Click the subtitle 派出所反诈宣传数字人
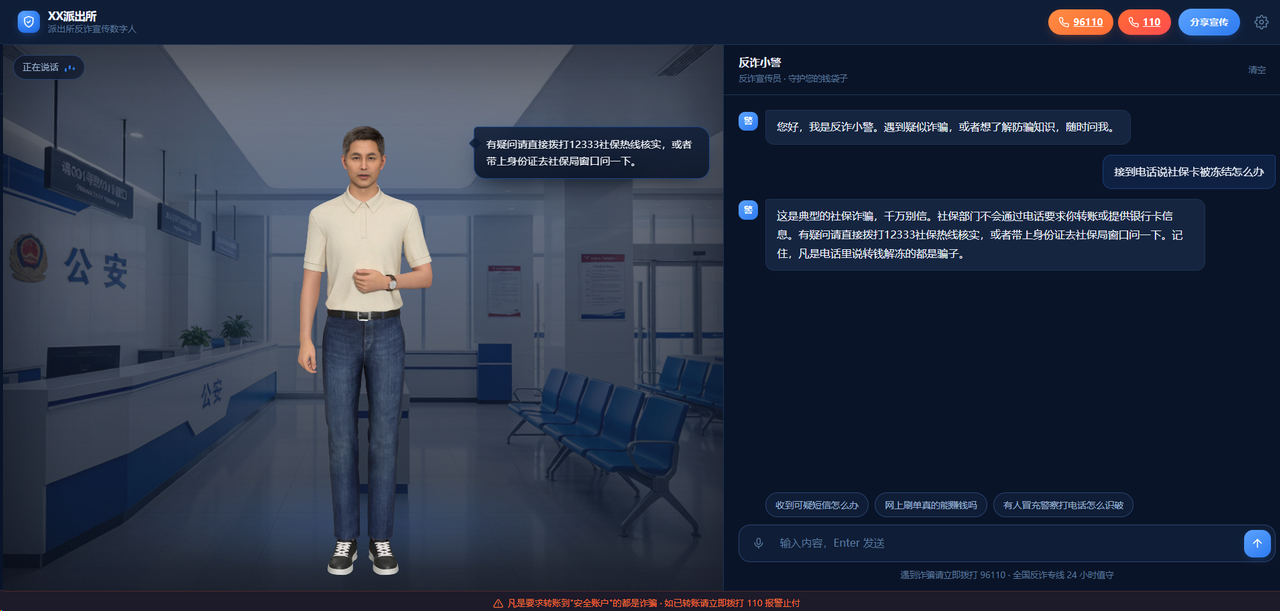Image resolution: width=1280 pixels, height=611 pixels. point(92,30)
